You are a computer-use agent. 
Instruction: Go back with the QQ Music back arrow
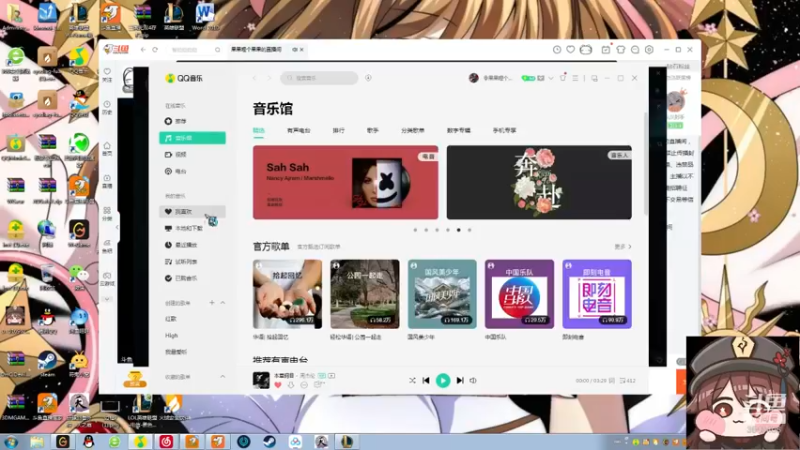254,78
